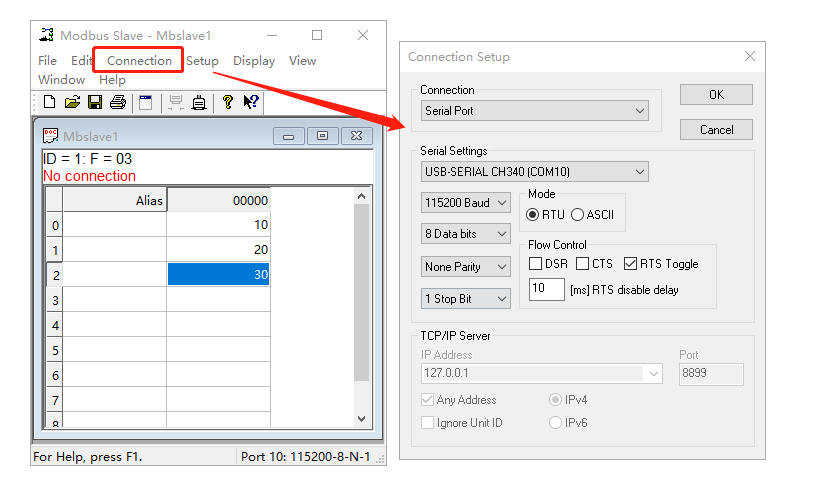
Task: Open the USB-SERIAL CH340 (COM10) port dropdown
Action: coord(535,172)
